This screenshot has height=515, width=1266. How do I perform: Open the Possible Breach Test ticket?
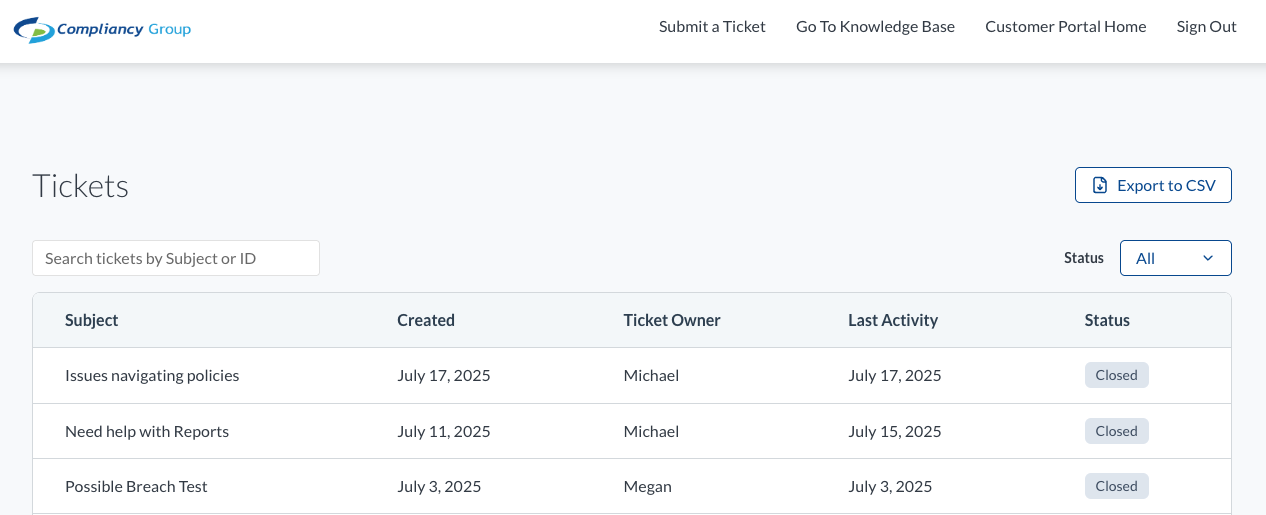[x=136, y=487]
